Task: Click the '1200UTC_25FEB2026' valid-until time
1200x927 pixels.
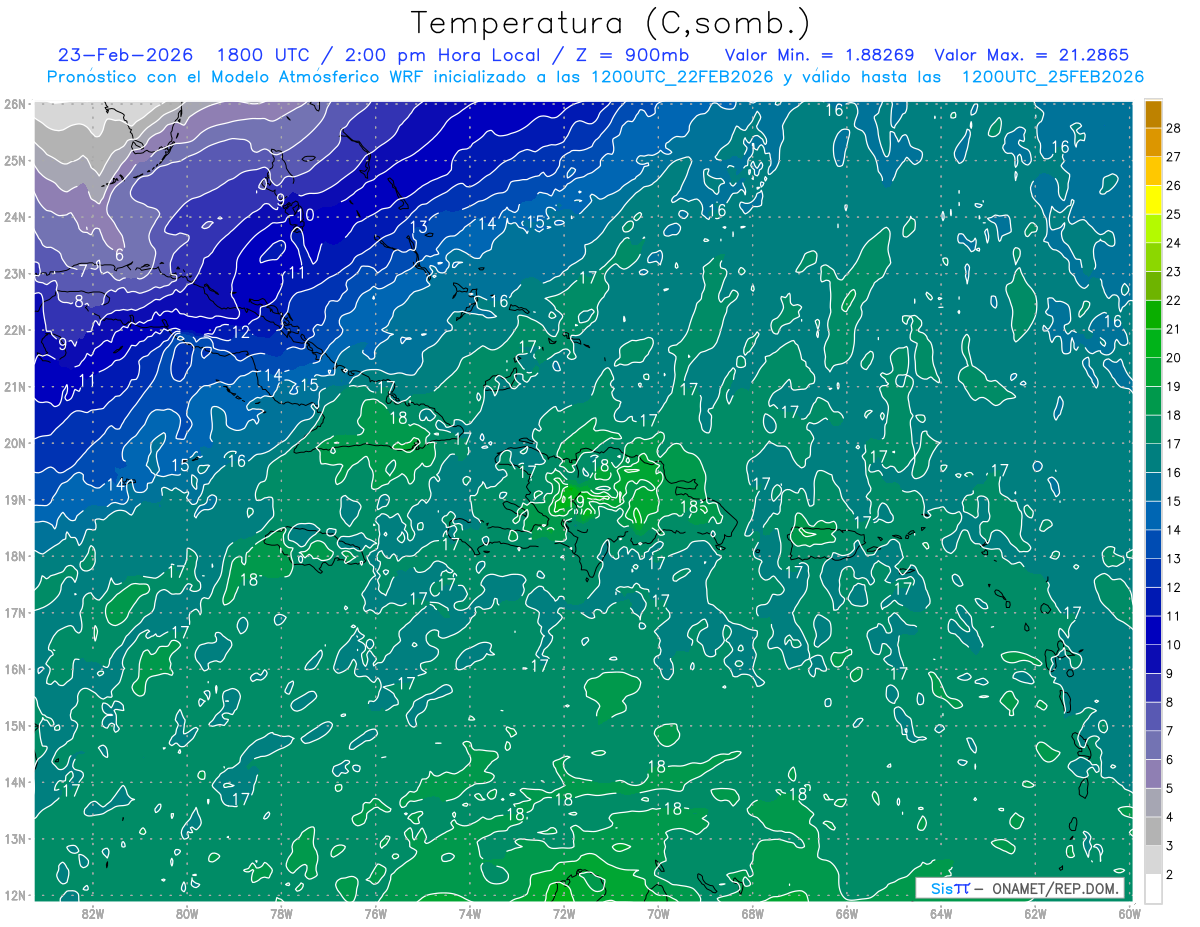Action: coord(1053,77)
